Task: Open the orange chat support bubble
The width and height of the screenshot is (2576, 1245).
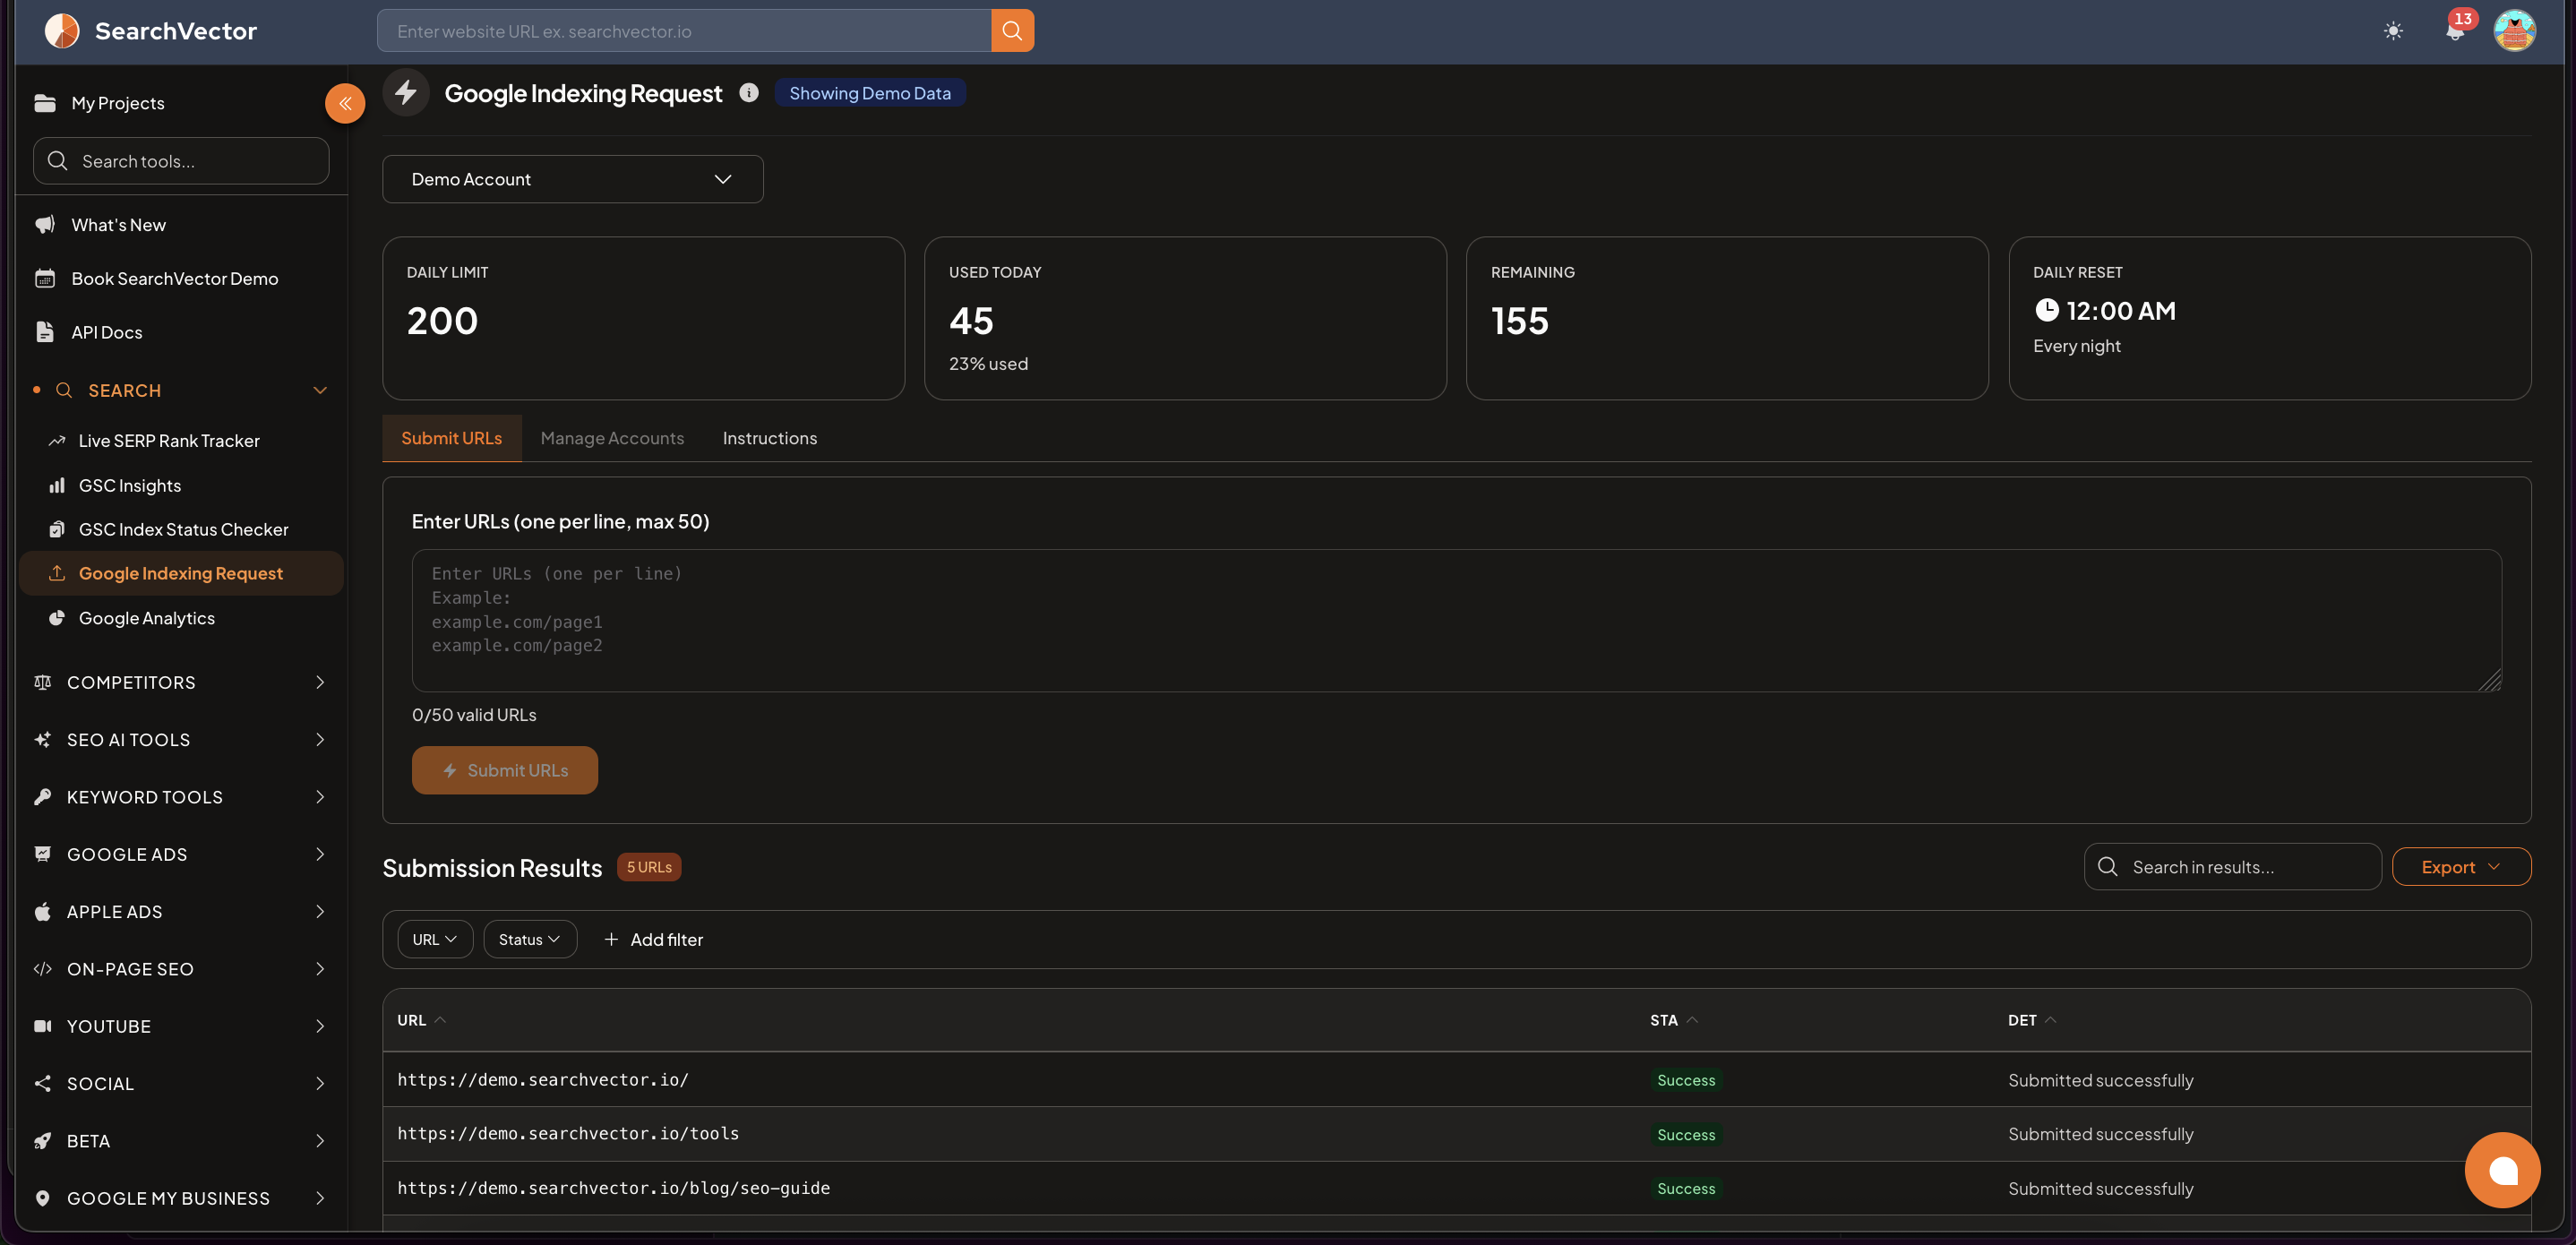Action: tap(2502, 1170)
